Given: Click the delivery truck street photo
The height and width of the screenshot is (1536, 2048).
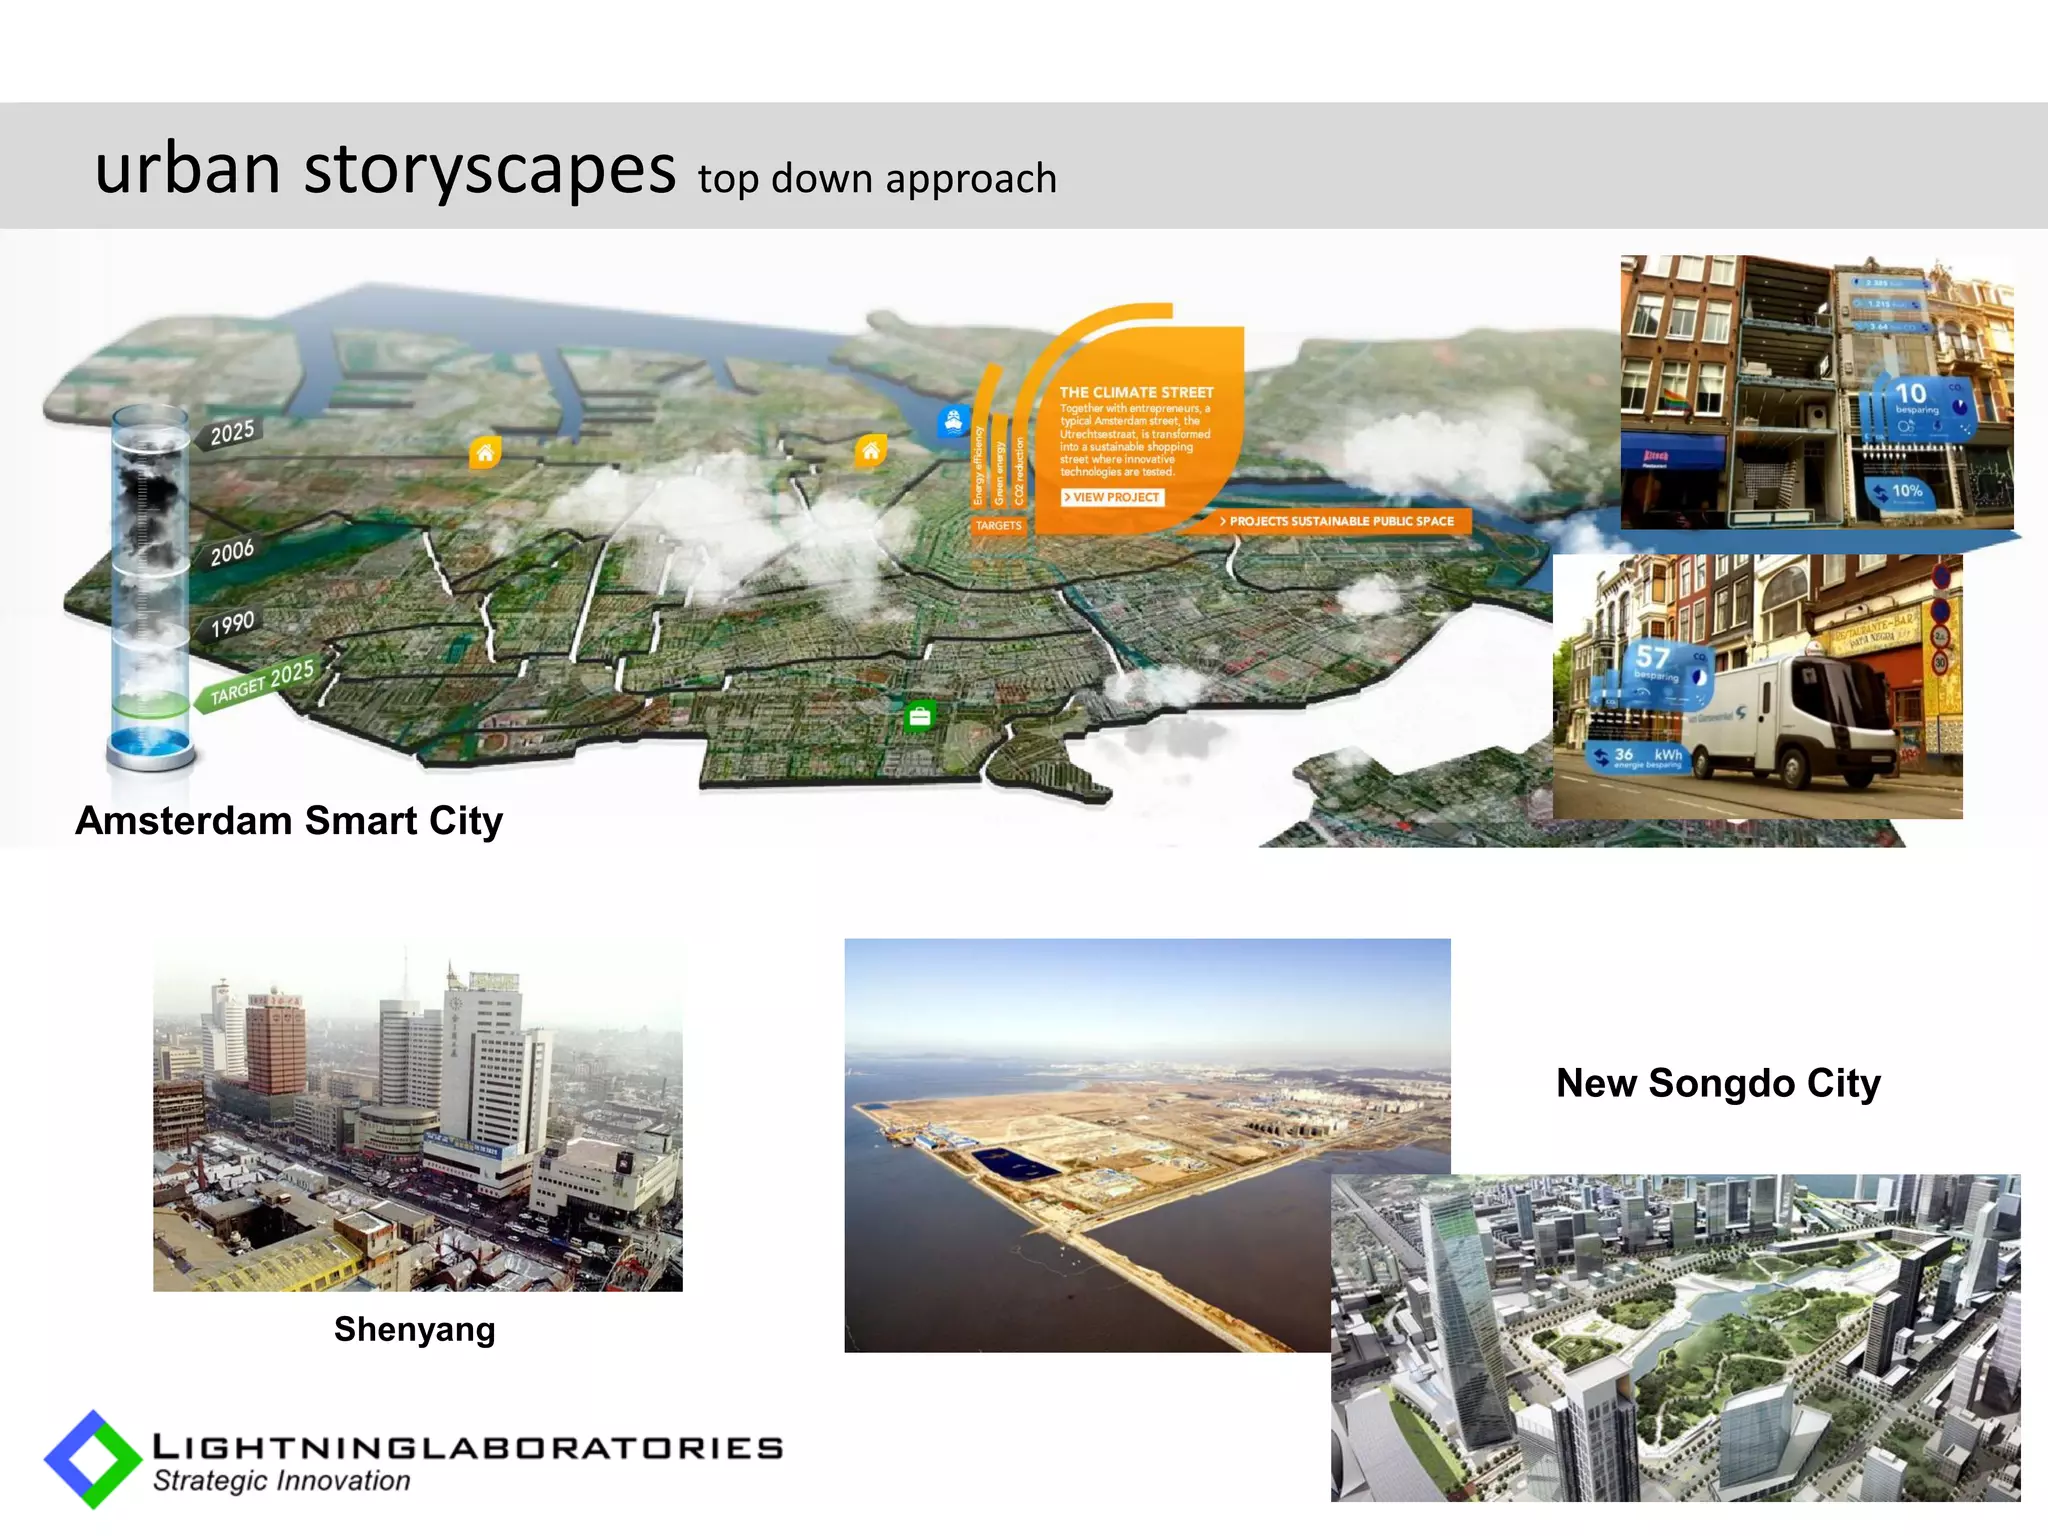Looking at the screenshot, I should [1757, 687].
